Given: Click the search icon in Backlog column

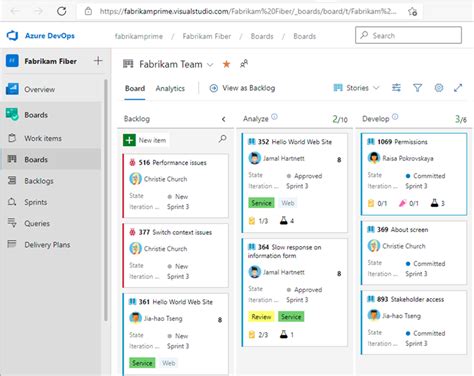Looking at the screenshot, I should click(x=222, y=139).
